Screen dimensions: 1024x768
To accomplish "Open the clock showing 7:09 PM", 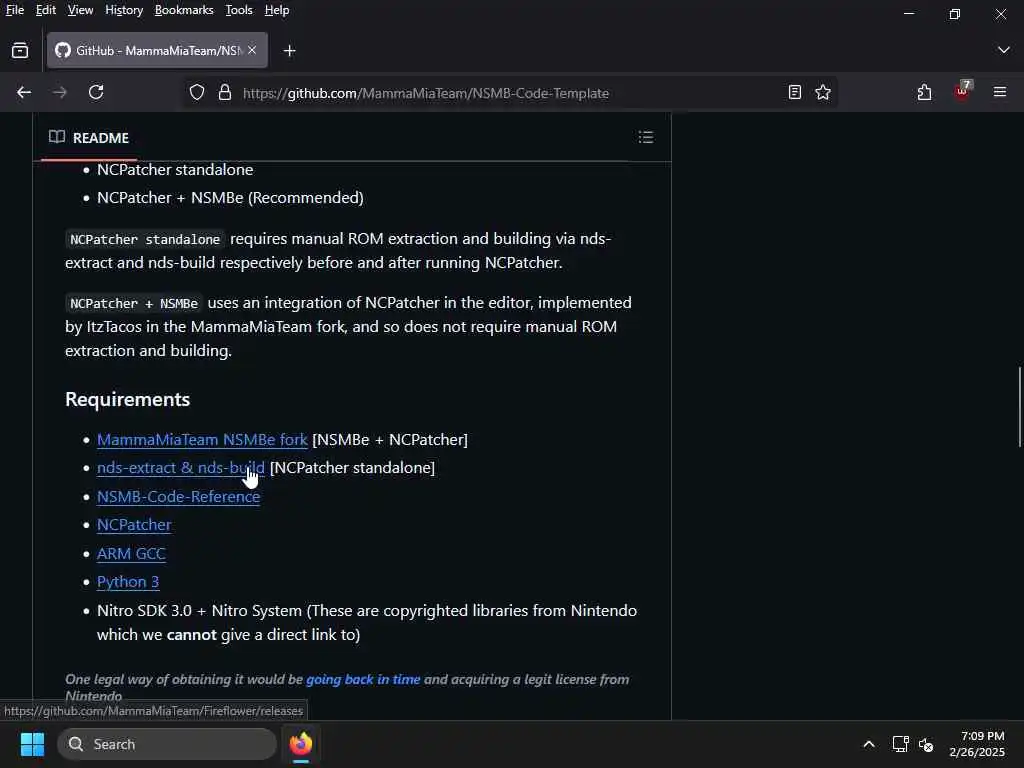I will point(977,744).
